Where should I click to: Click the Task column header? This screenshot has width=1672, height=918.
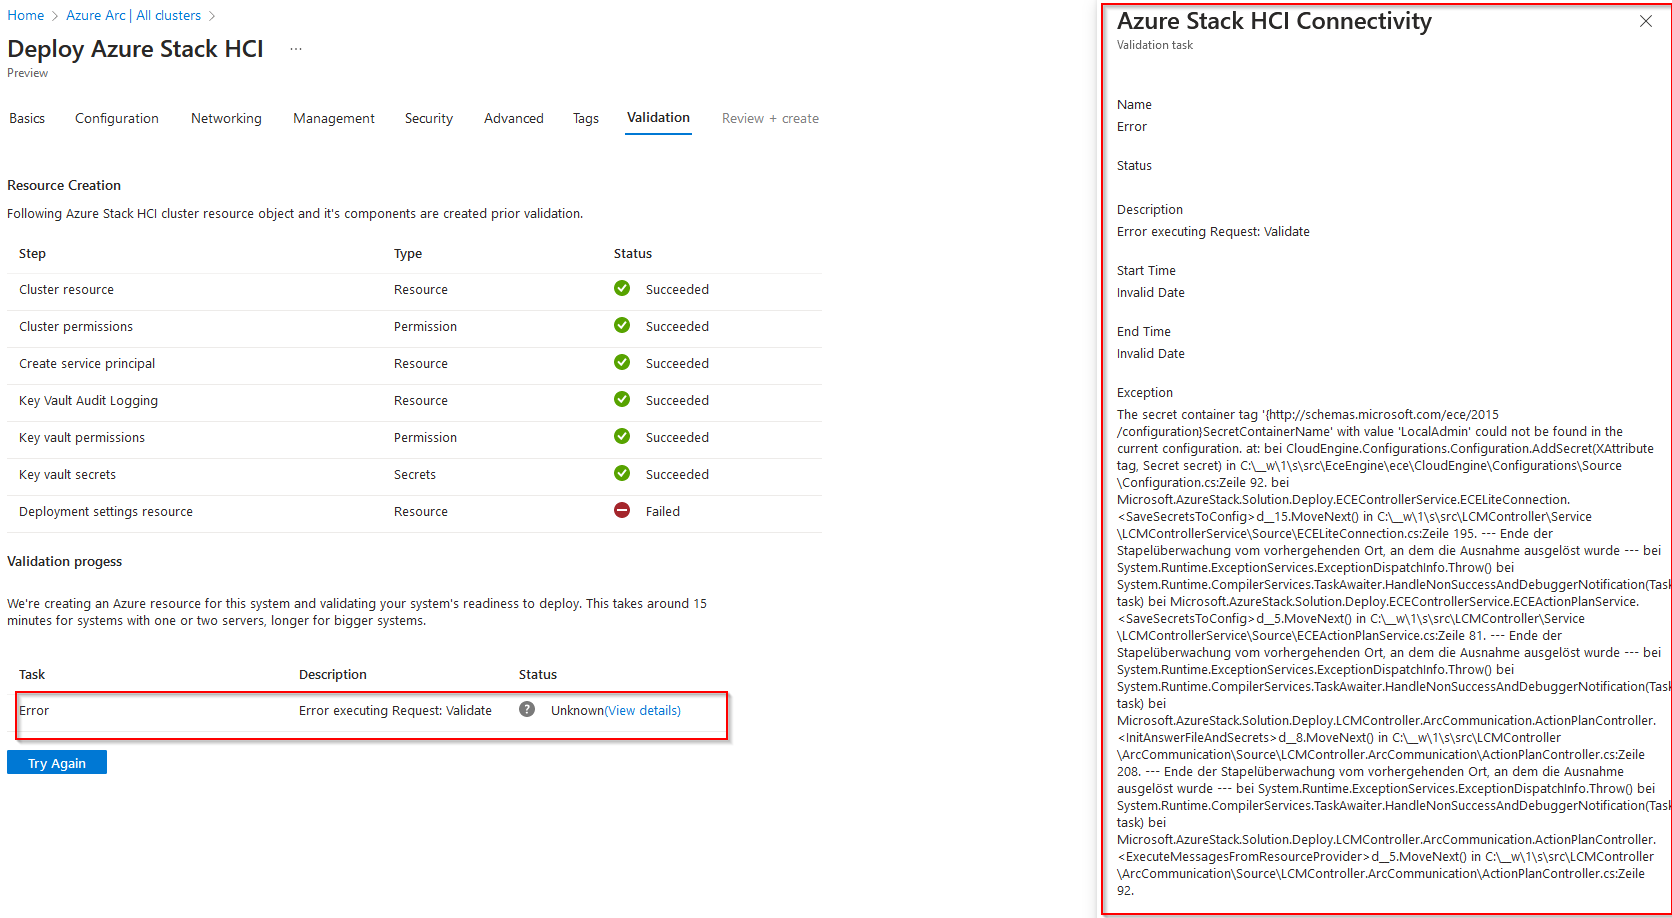32,674
